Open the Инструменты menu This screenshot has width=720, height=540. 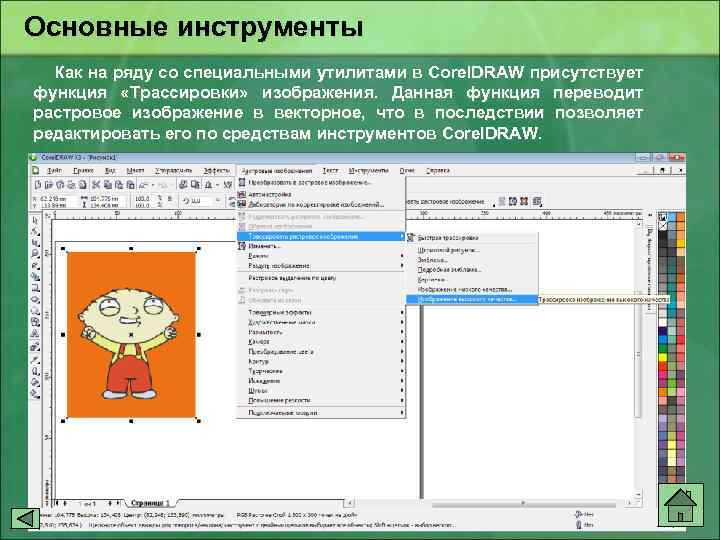click(x=368, y=170)
